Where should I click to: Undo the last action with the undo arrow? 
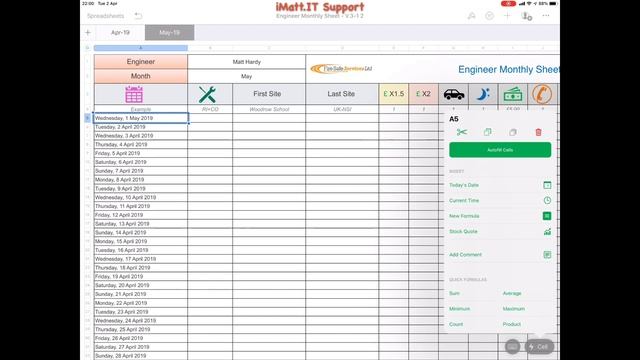tap(138, 16)
